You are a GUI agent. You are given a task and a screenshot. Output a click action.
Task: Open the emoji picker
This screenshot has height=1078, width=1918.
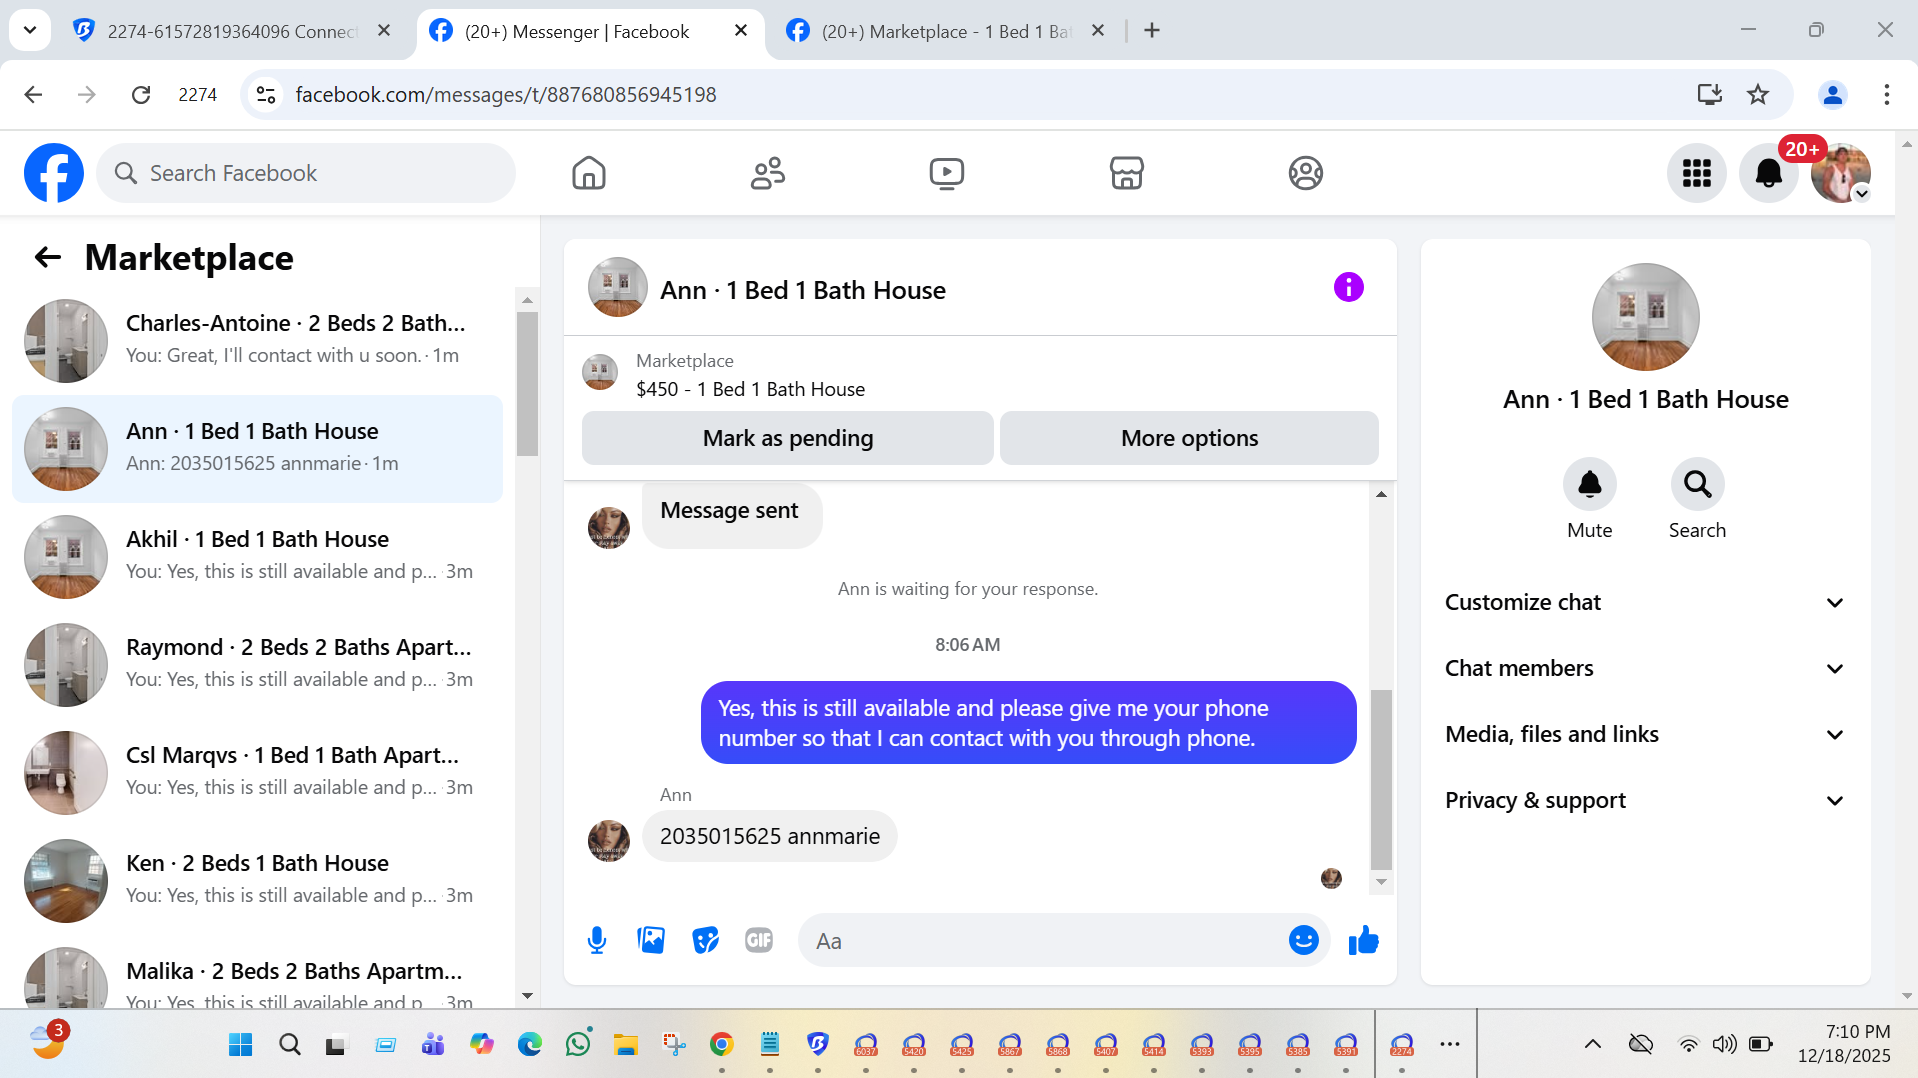1304,940
